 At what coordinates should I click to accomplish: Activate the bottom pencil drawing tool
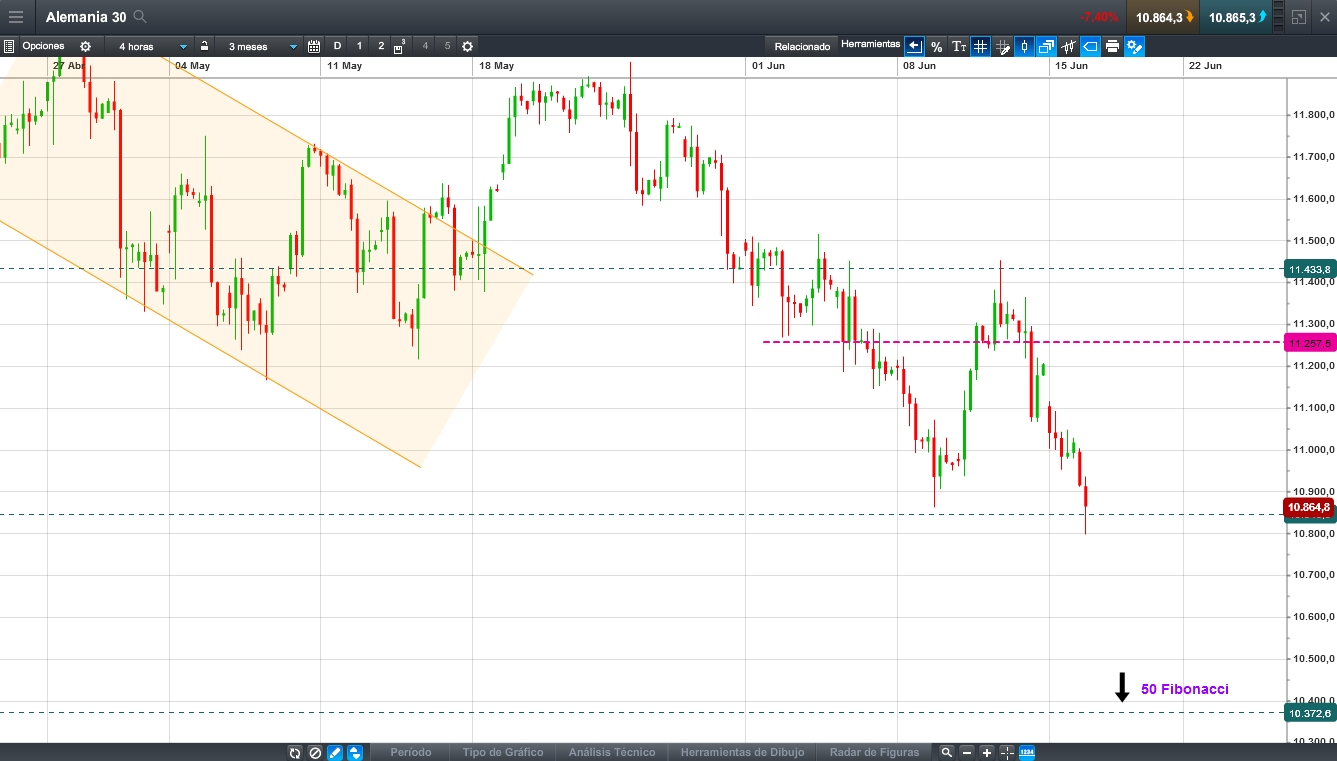pyautogui.click(x=335, y=752)
